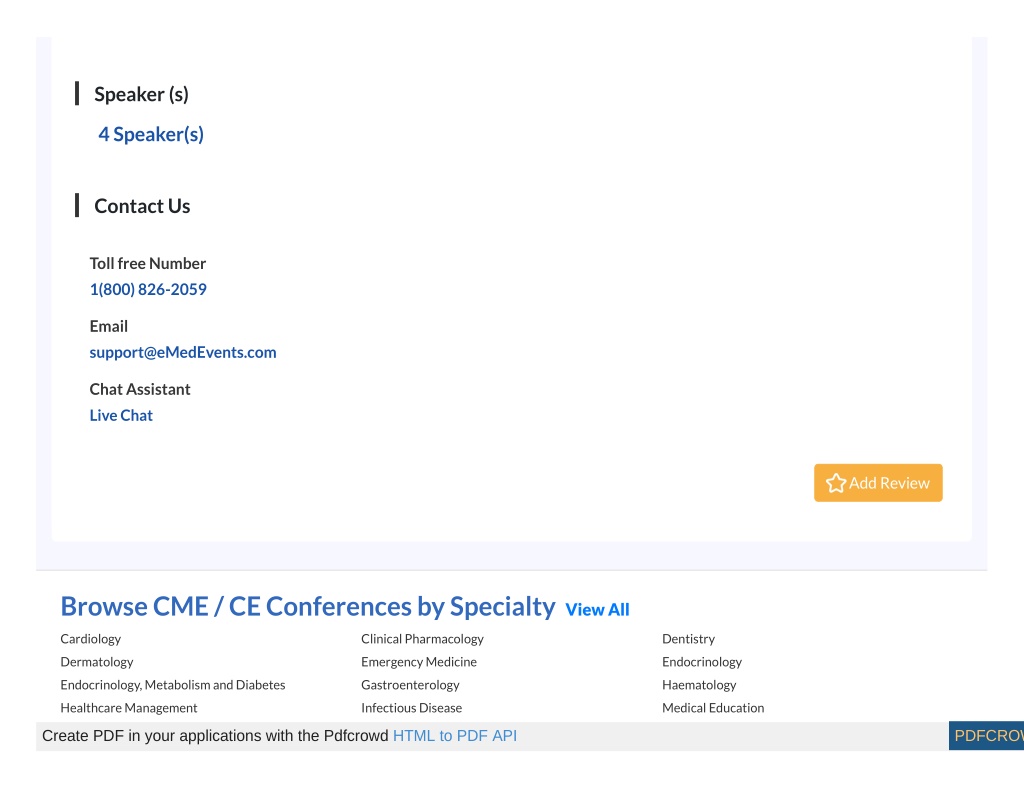
Task: Open the Endocrinology specialty link
Action: pos(702,662)
